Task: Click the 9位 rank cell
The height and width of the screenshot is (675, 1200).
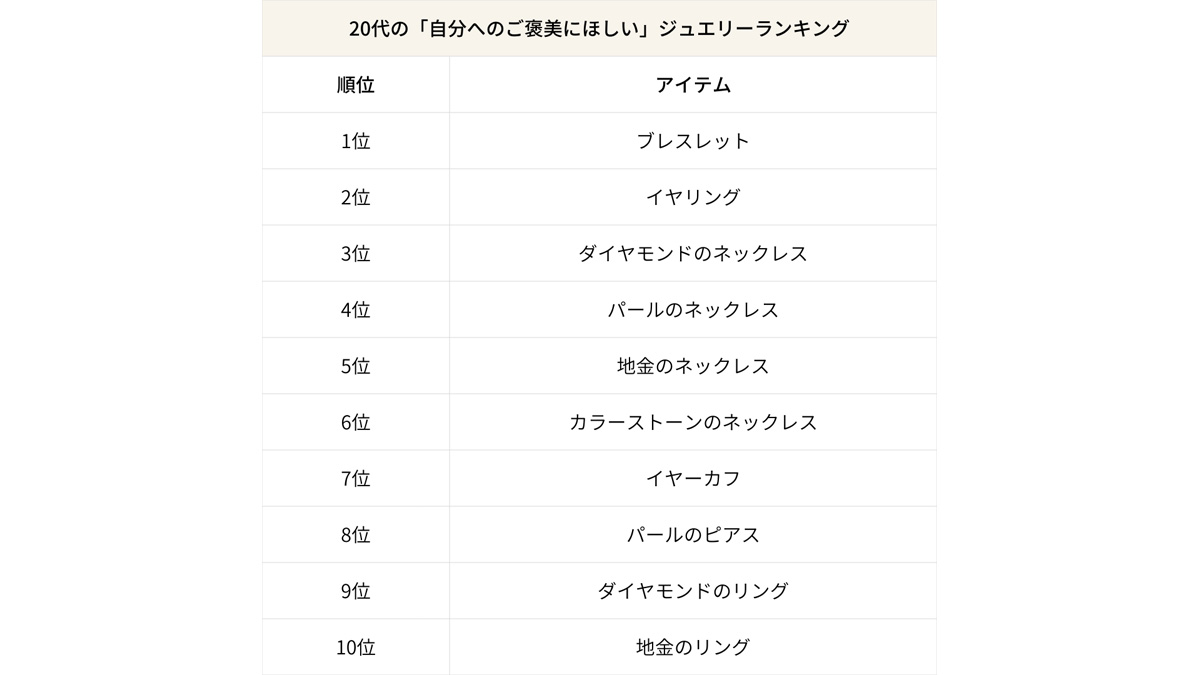Action: [356, 591]
